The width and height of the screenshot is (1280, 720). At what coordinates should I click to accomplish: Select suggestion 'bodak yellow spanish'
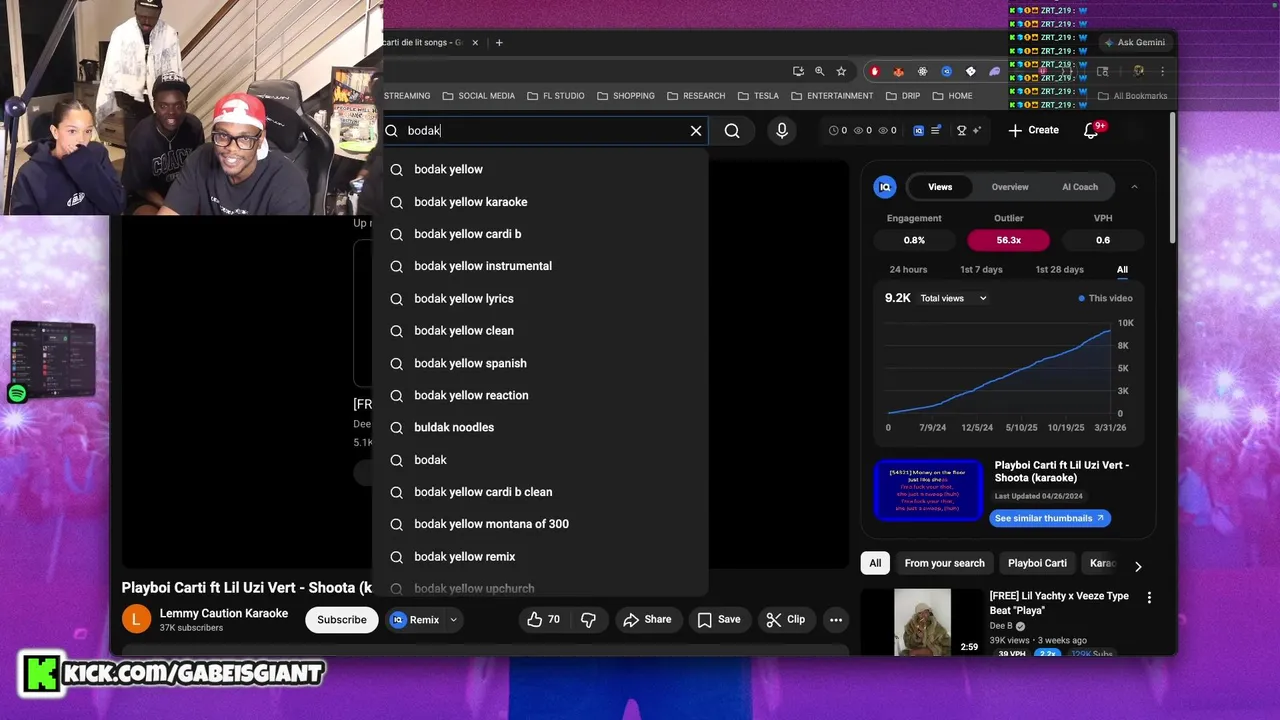540,363
